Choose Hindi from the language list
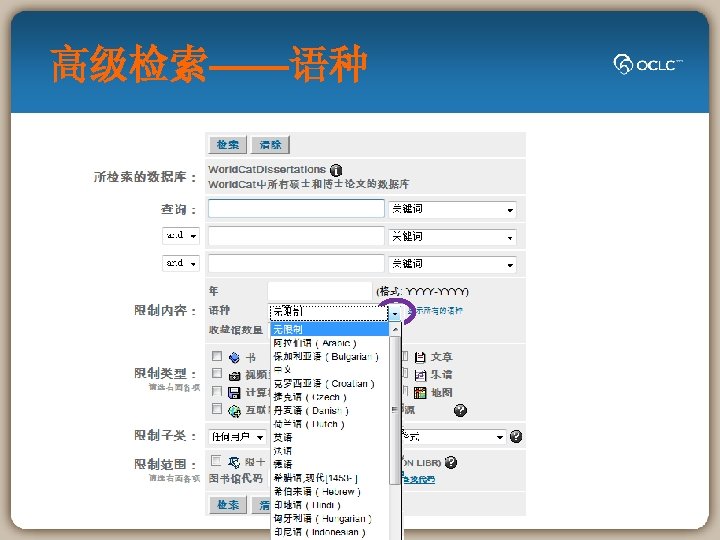Viewport: 720px width, 540px height. 329,505
